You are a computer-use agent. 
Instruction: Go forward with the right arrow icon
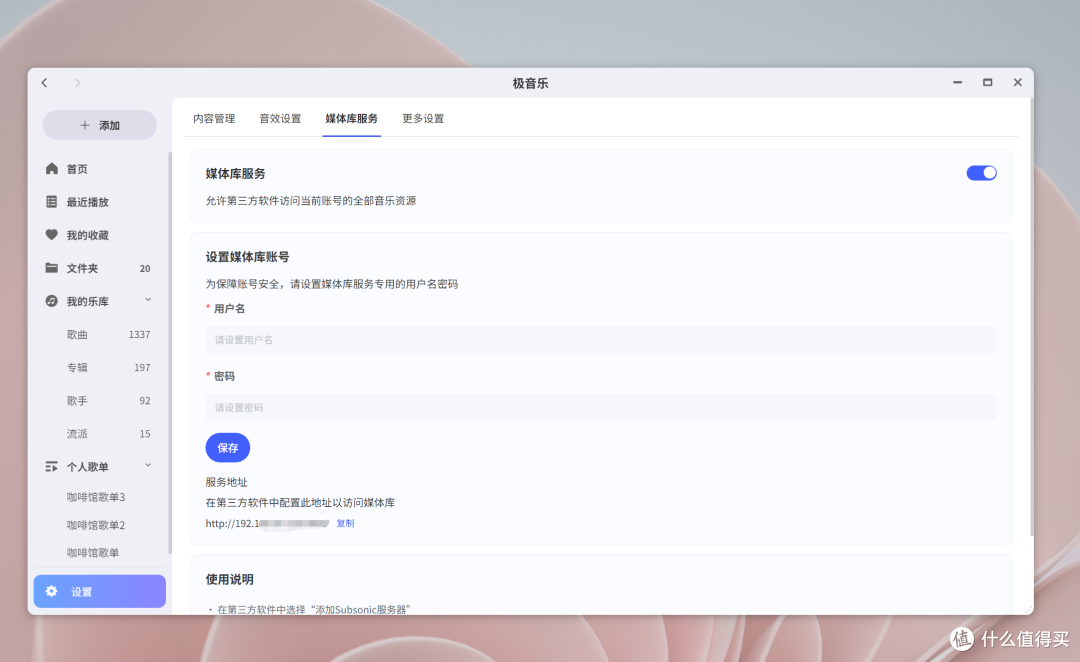[x=77, y=83]
